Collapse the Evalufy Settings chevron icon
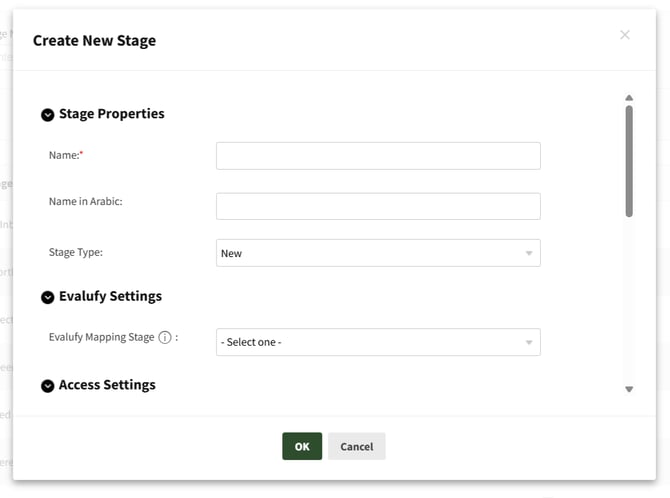The height and width of the screenshot is (498, 670). pyautogui.click(x=47, y=297)
